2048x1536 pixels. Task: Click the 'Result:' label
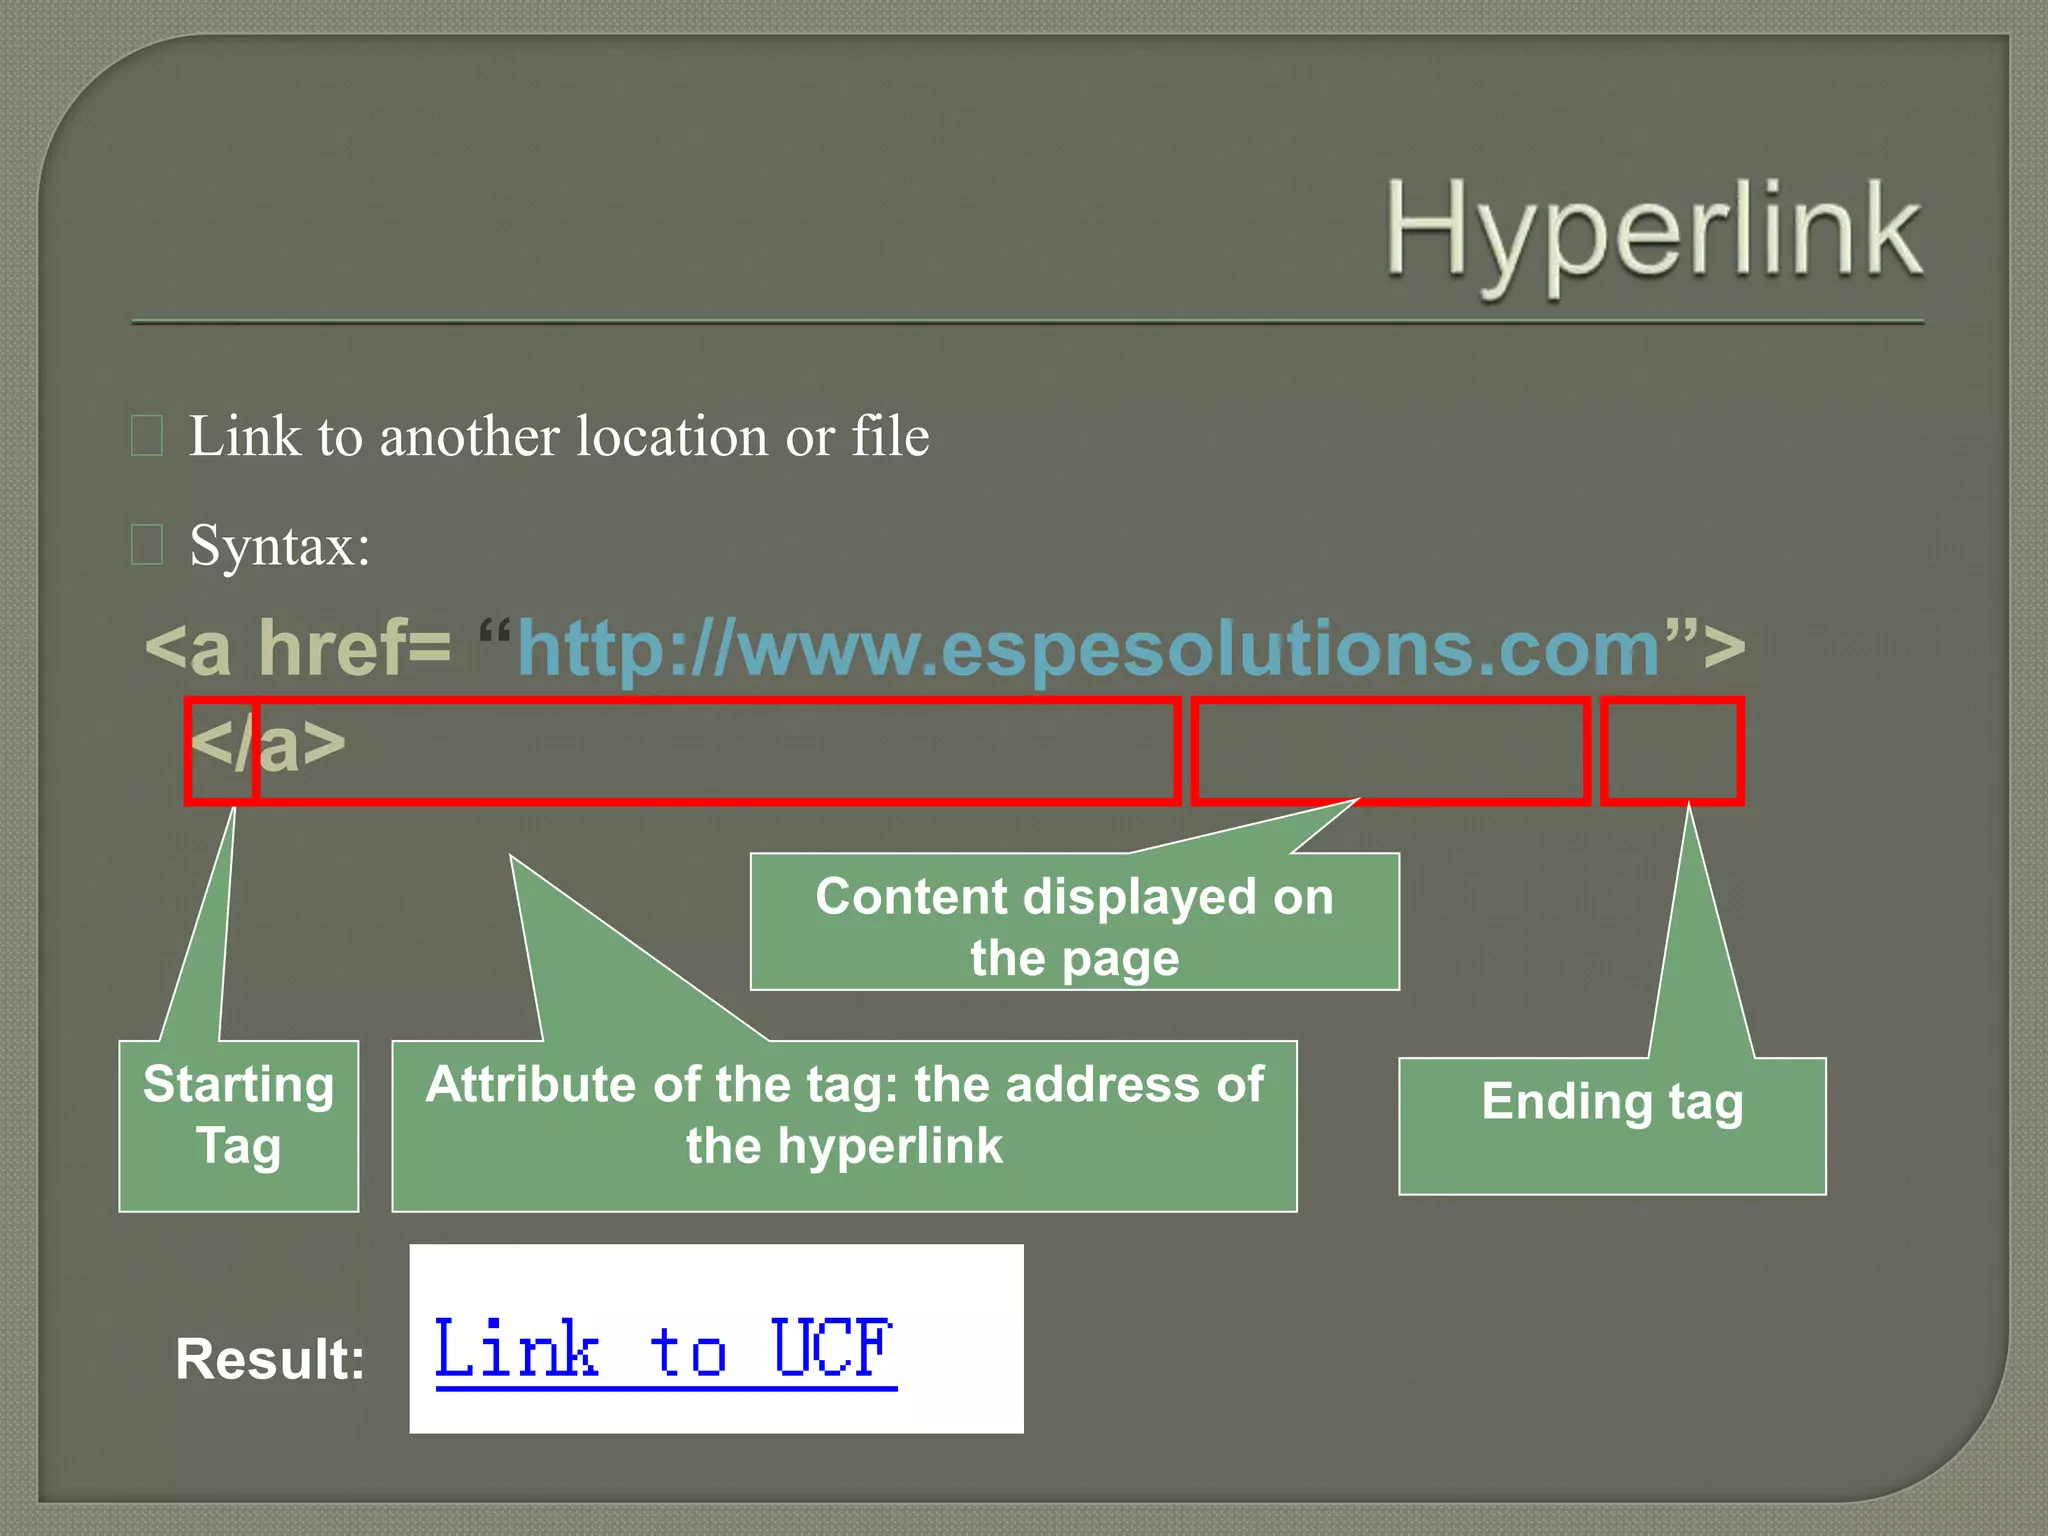pos(270,1358)
